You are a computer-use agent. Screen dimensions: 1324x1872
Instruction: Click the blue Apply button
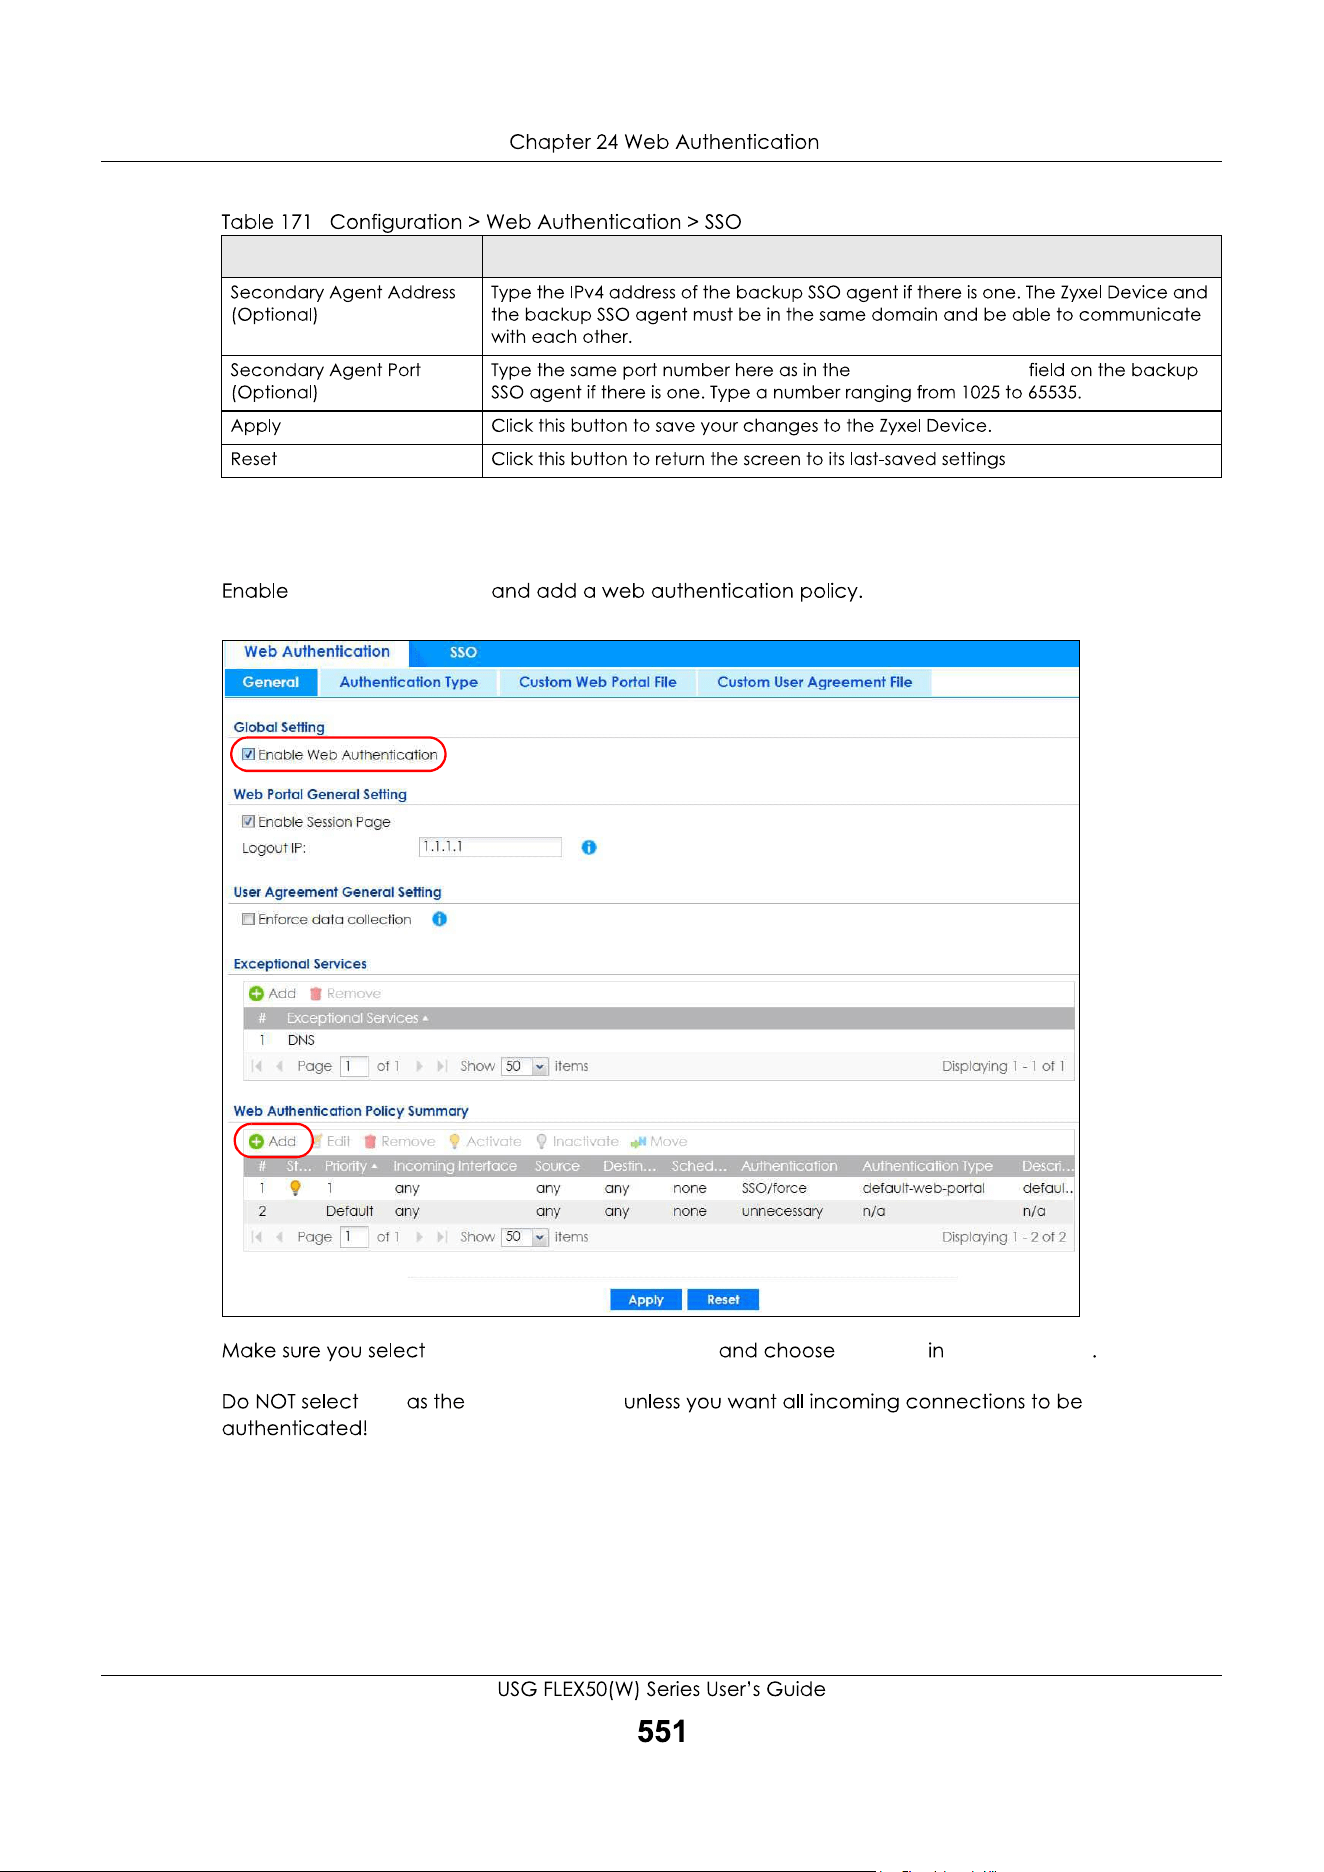[x=646, y=1299]
